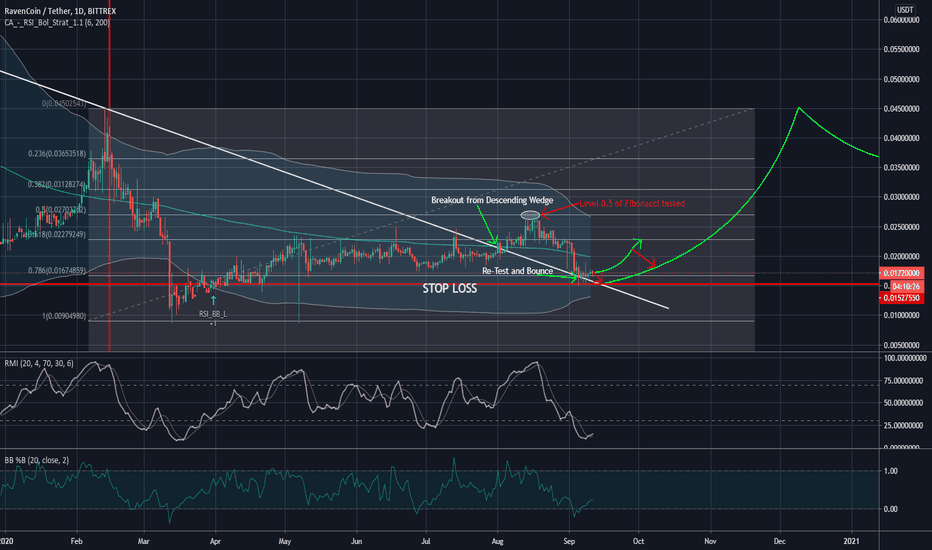Screen dimensions: 932x550
Task: Click the red 0.01527550 price line tag
Action: tap(901, 298)
